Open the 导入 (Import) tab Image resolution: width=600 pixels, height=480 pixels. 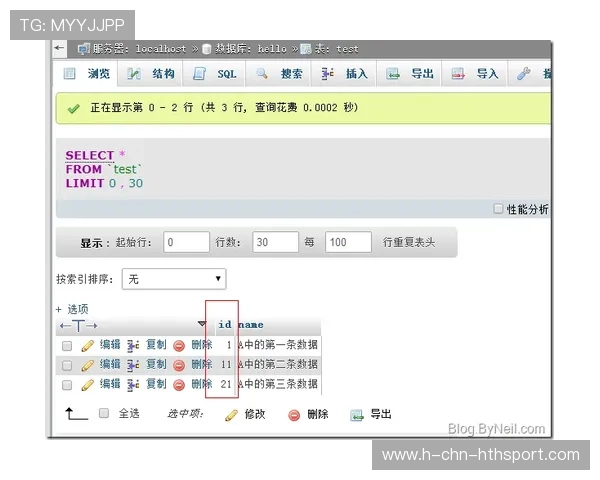click(x=475, y=73)
